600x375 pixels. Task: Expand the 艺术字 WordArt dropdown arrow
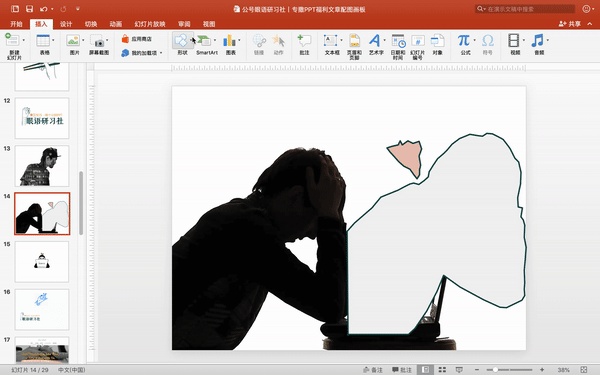385,40
